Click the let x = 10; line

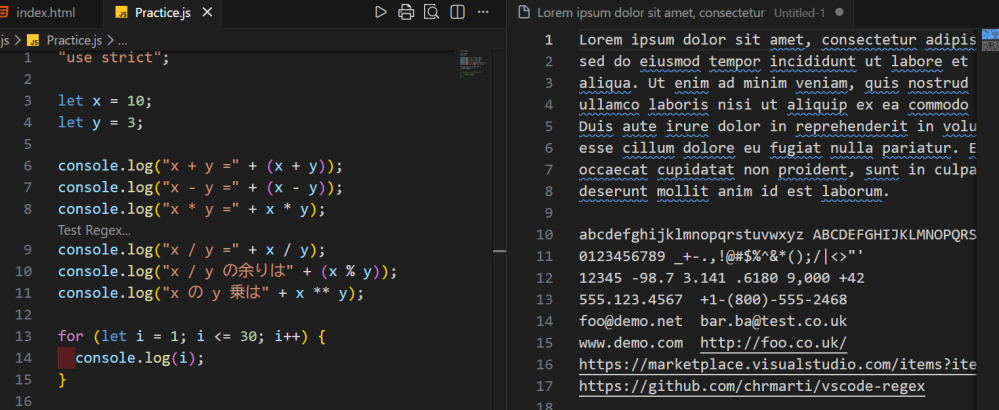click(x=105, y=101)
